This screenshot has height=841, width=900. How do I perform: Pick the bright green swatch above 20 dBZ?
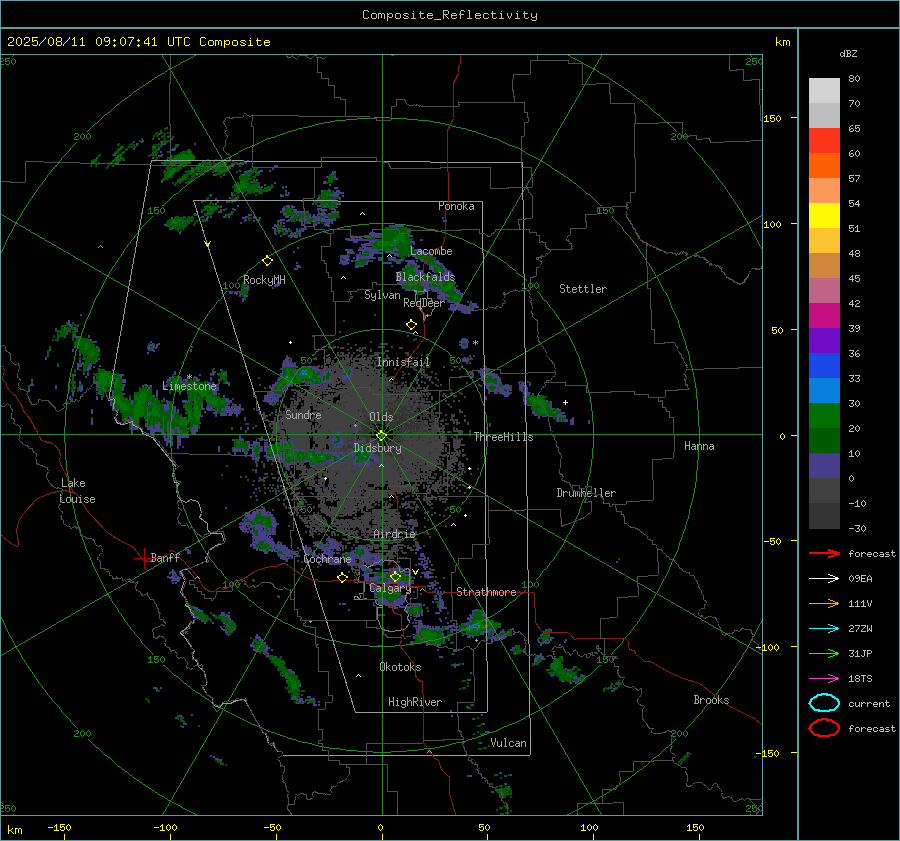824,416
